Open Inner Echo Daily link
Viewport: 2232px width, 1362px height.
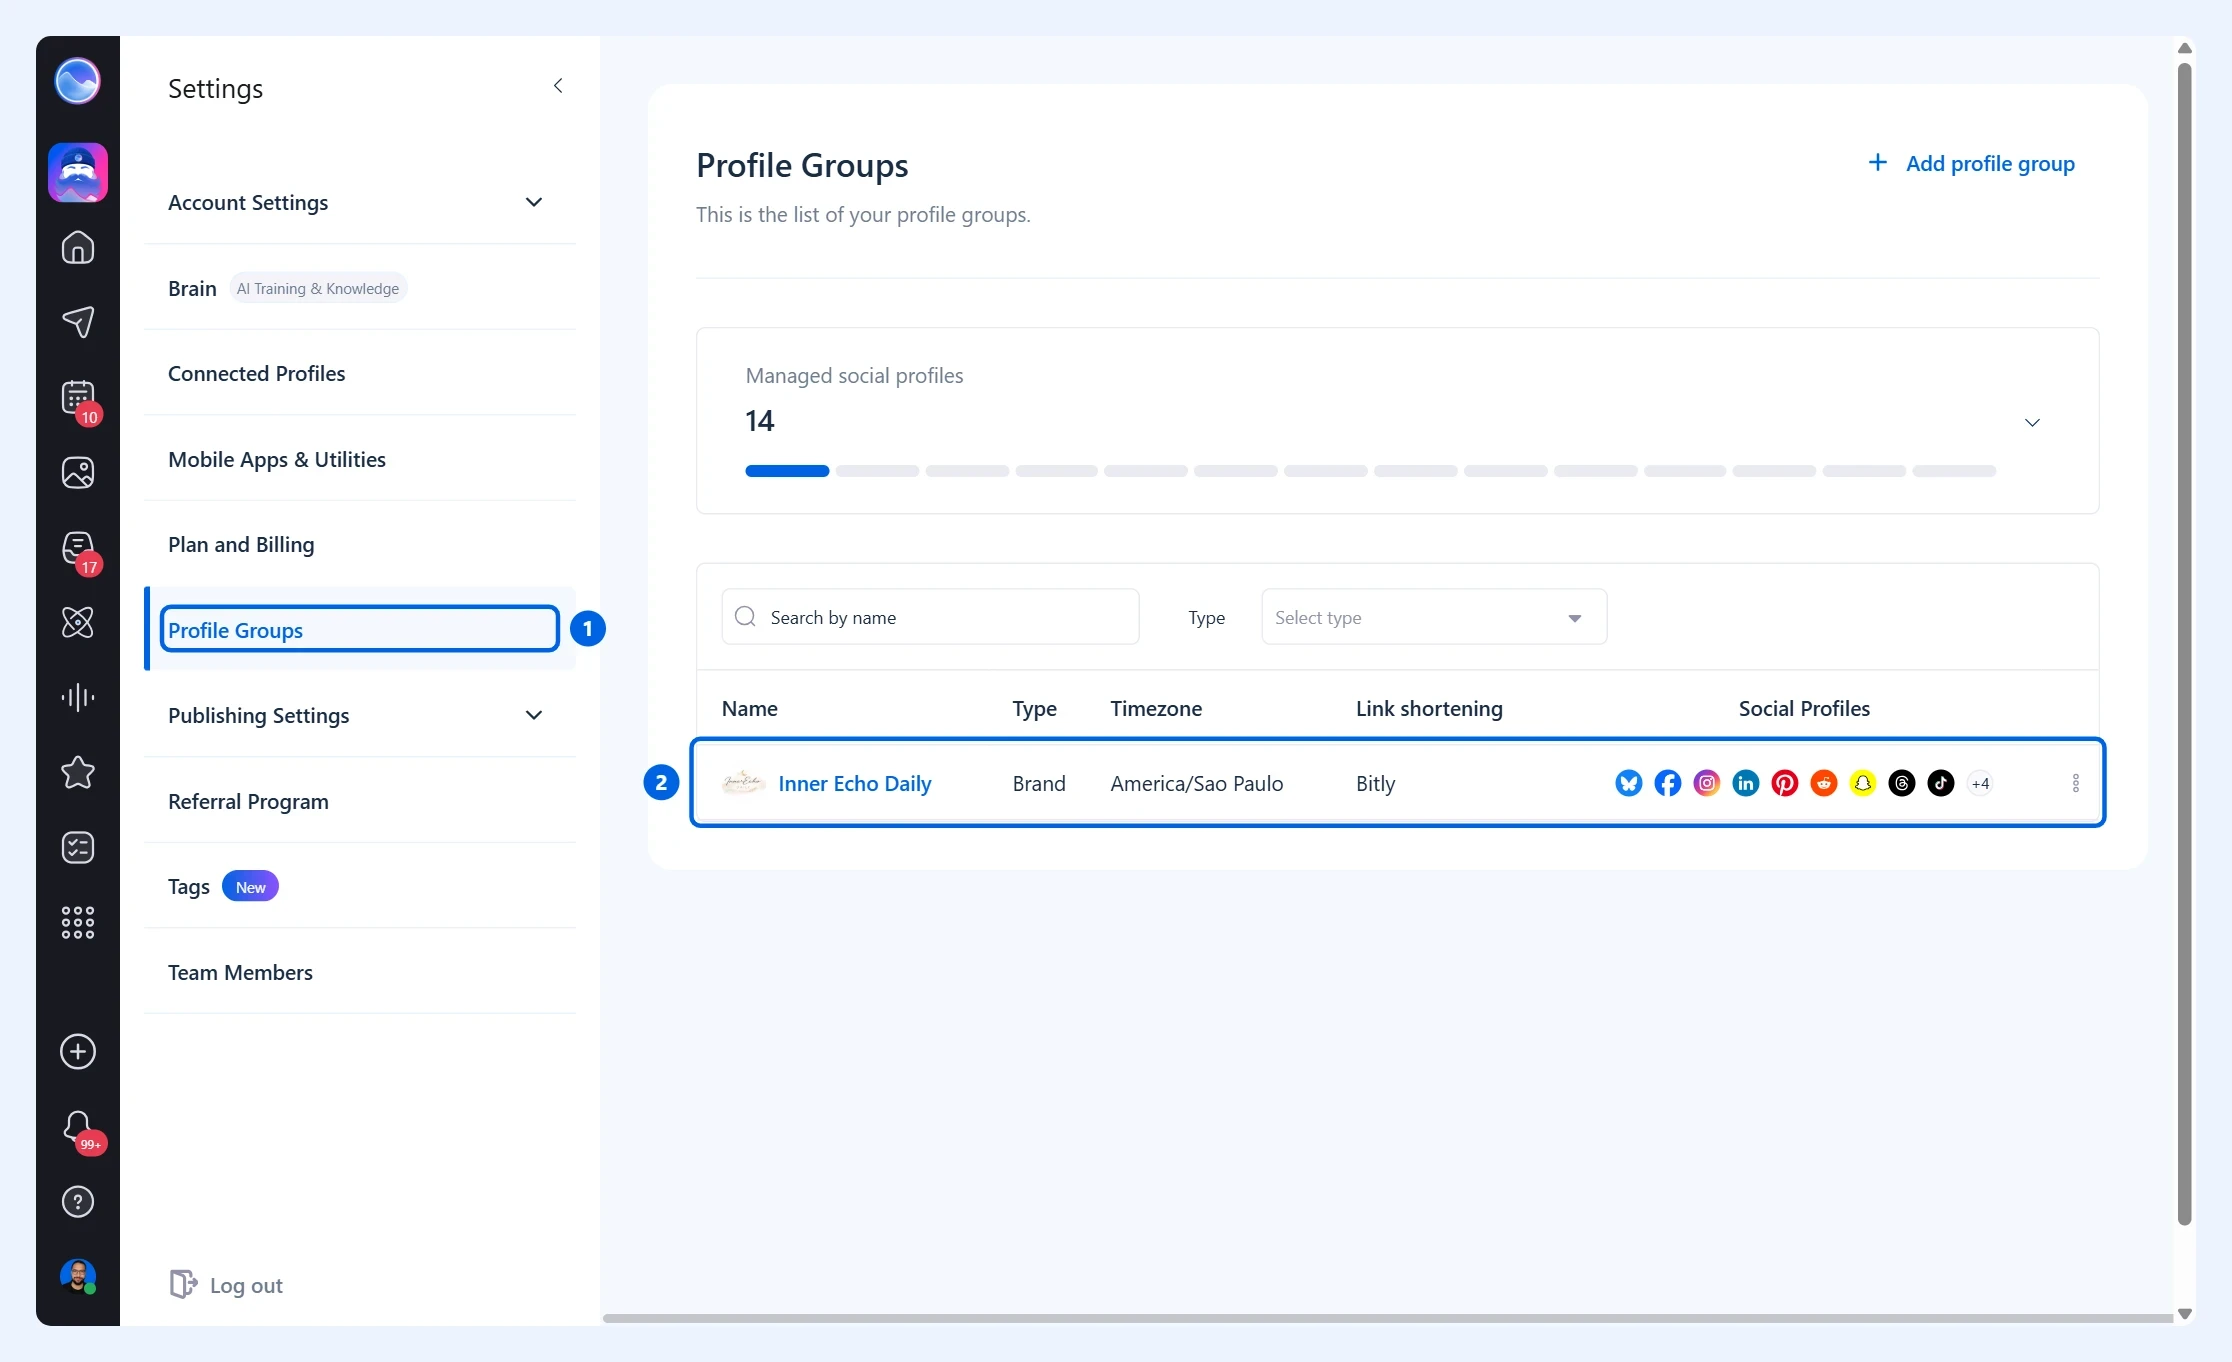point(854,783)
